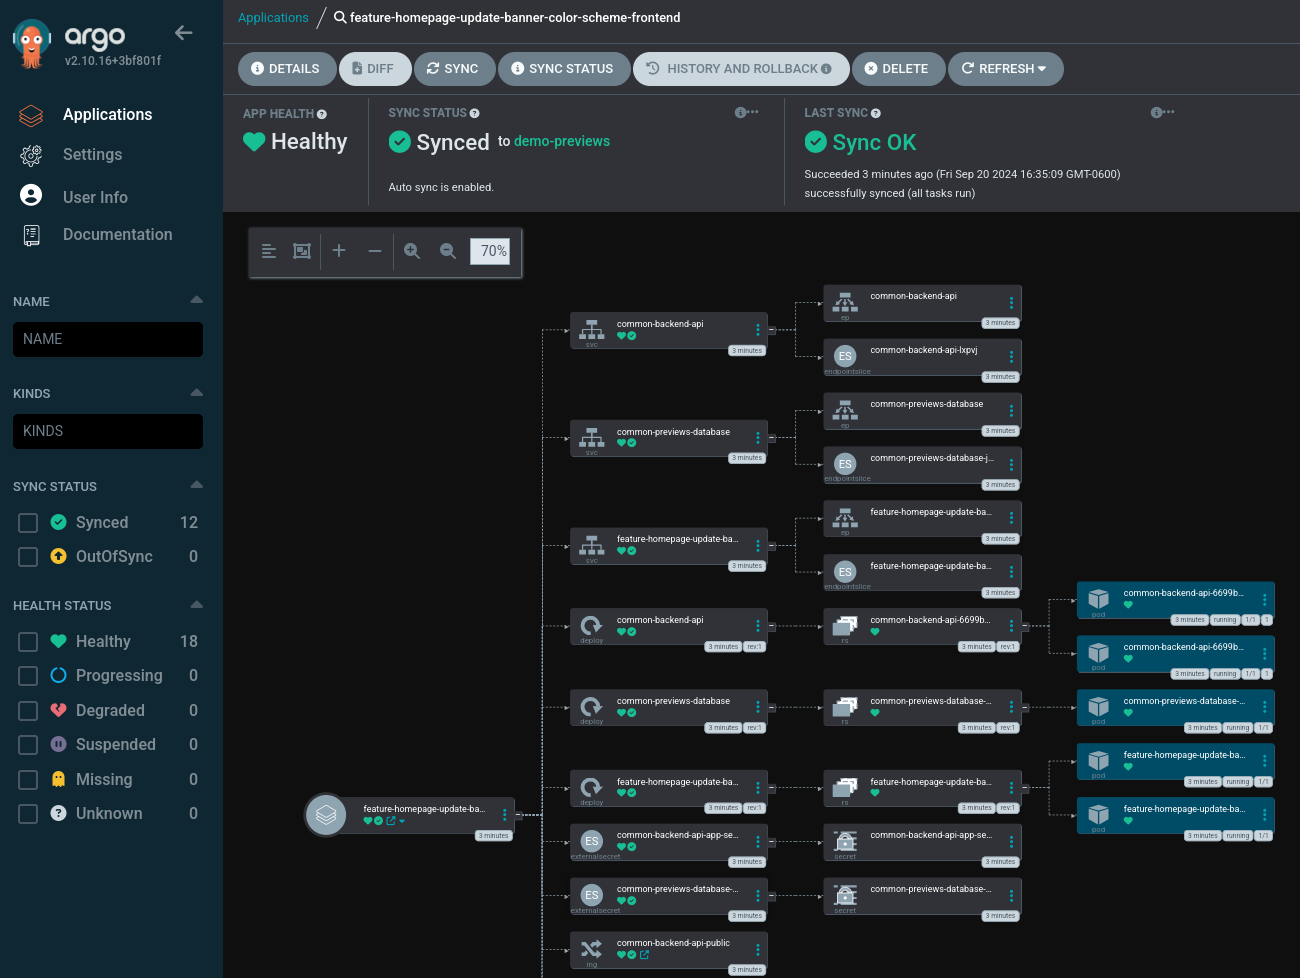Check the OutOfSync filter checkbox

coord(28,557)
